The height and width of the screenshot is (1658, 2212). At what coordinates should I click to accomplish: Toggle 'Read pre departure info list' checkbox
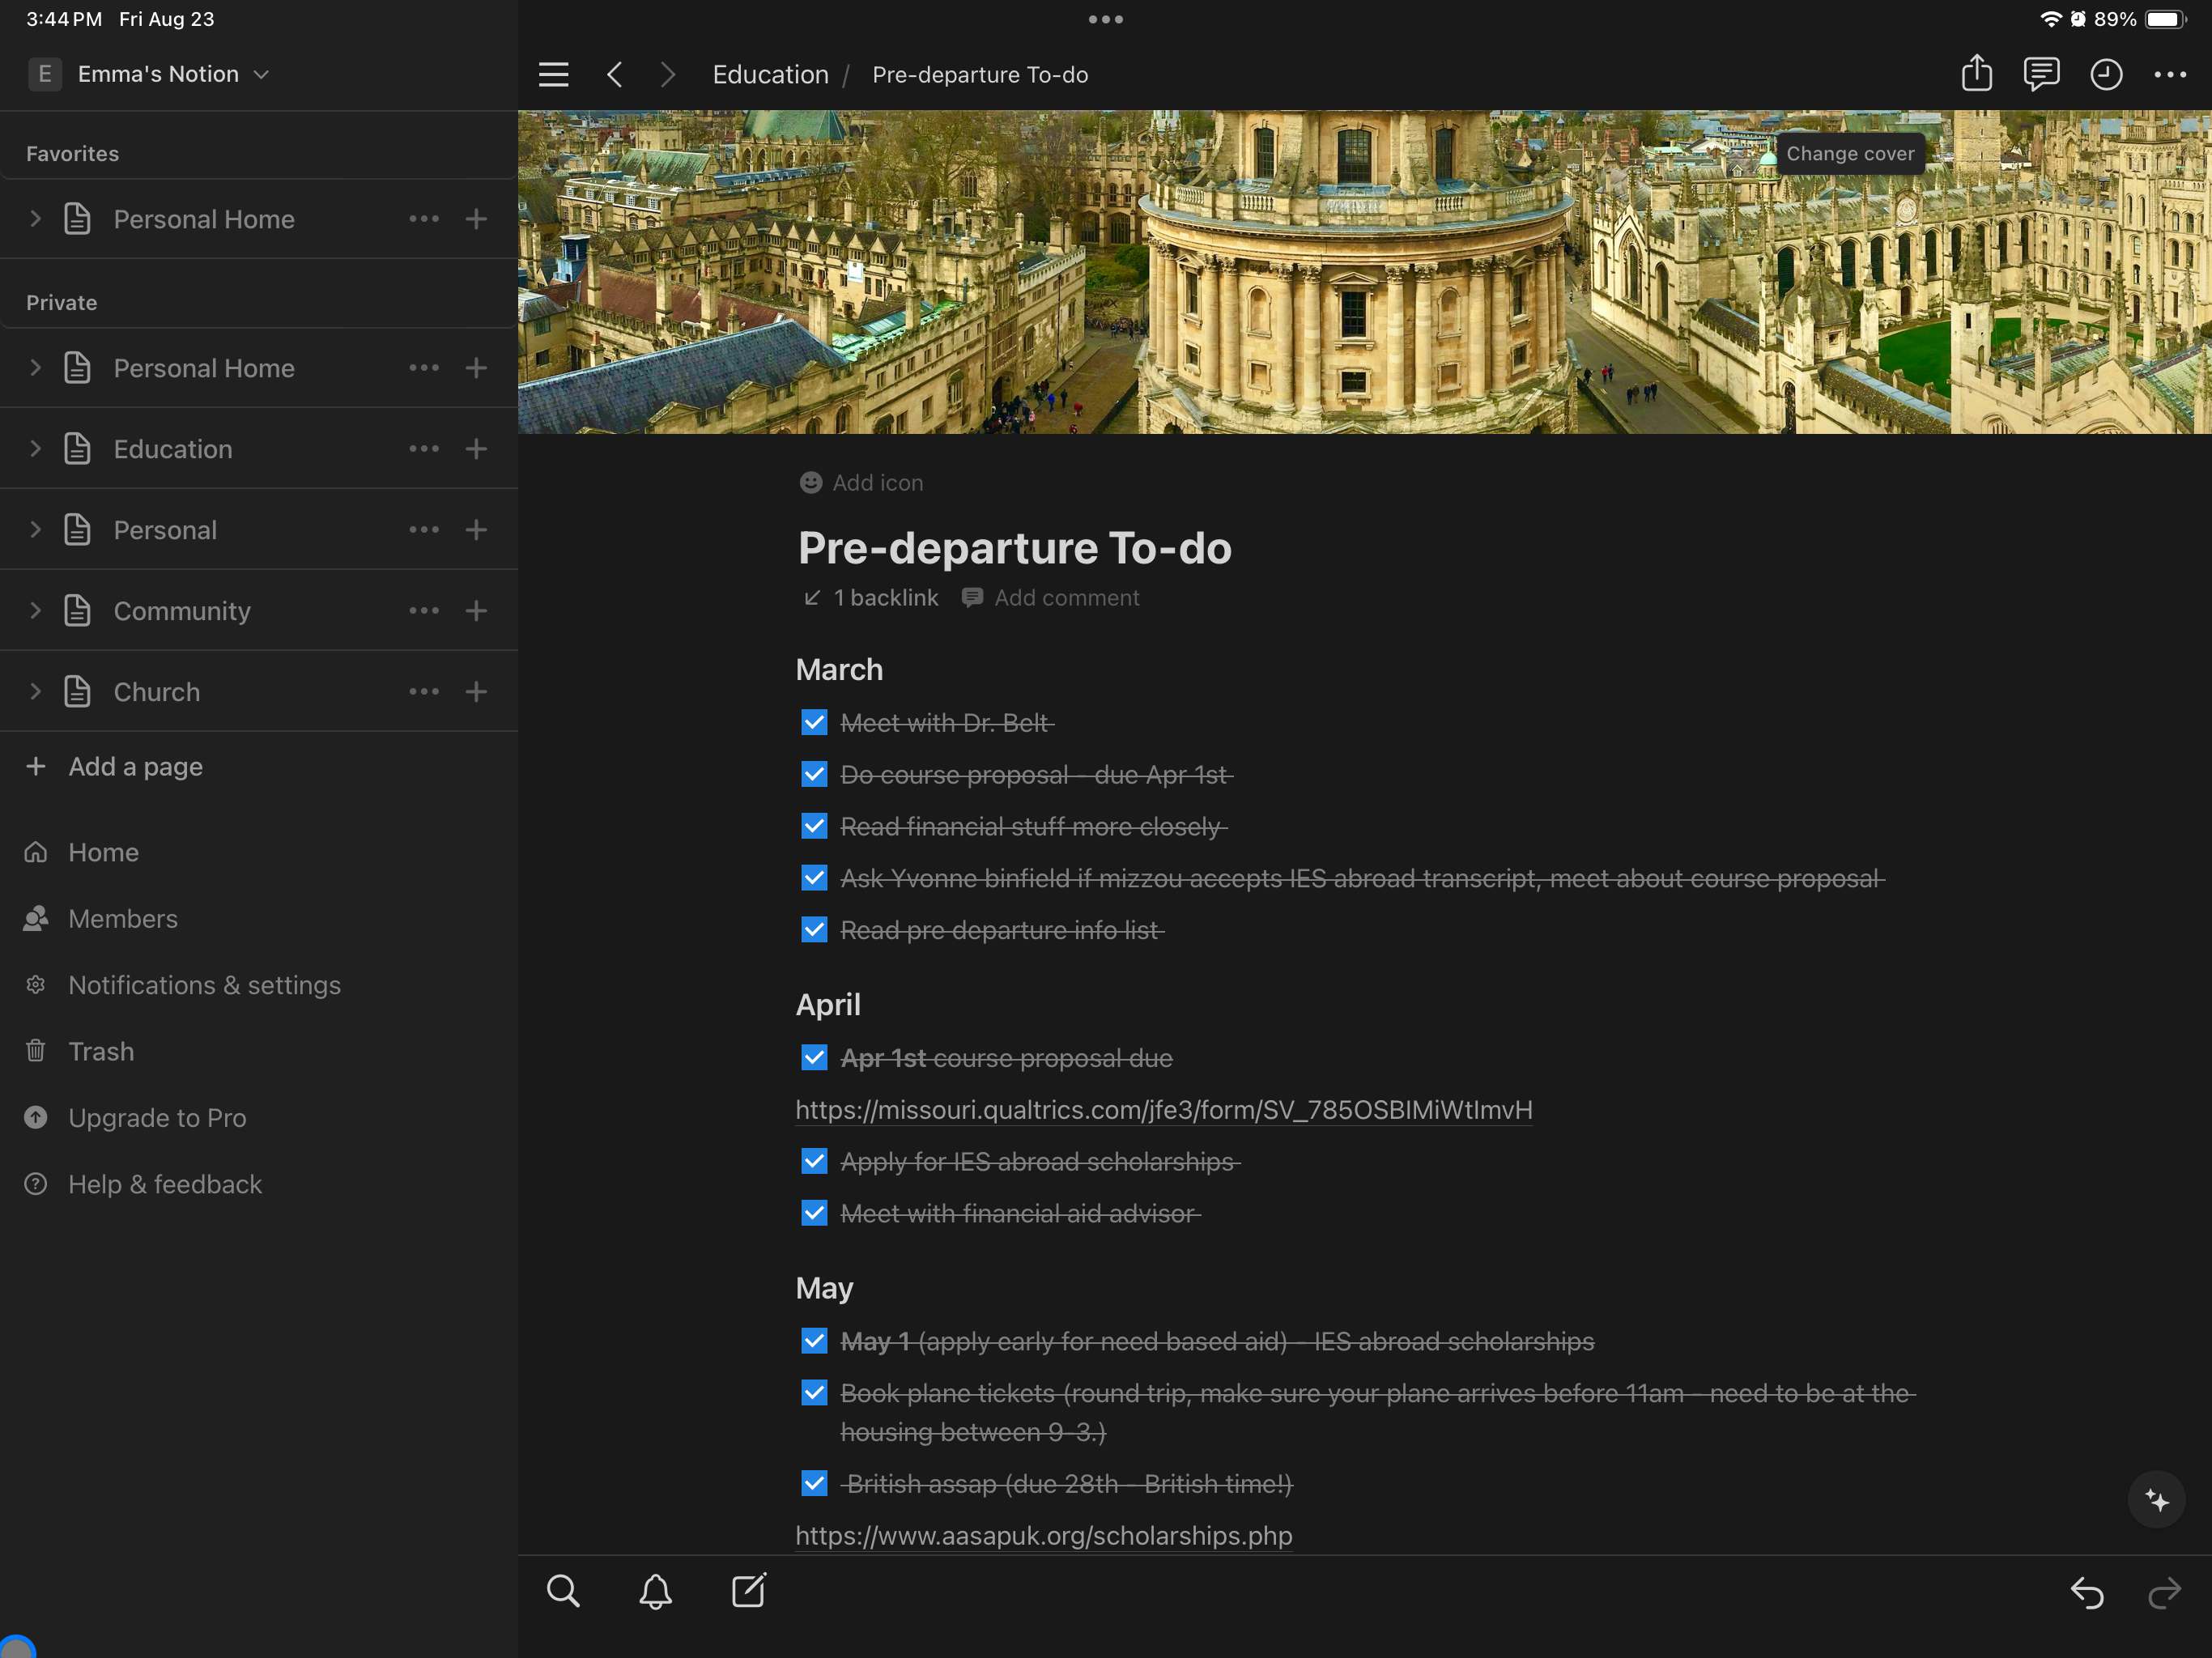point(814,930)
